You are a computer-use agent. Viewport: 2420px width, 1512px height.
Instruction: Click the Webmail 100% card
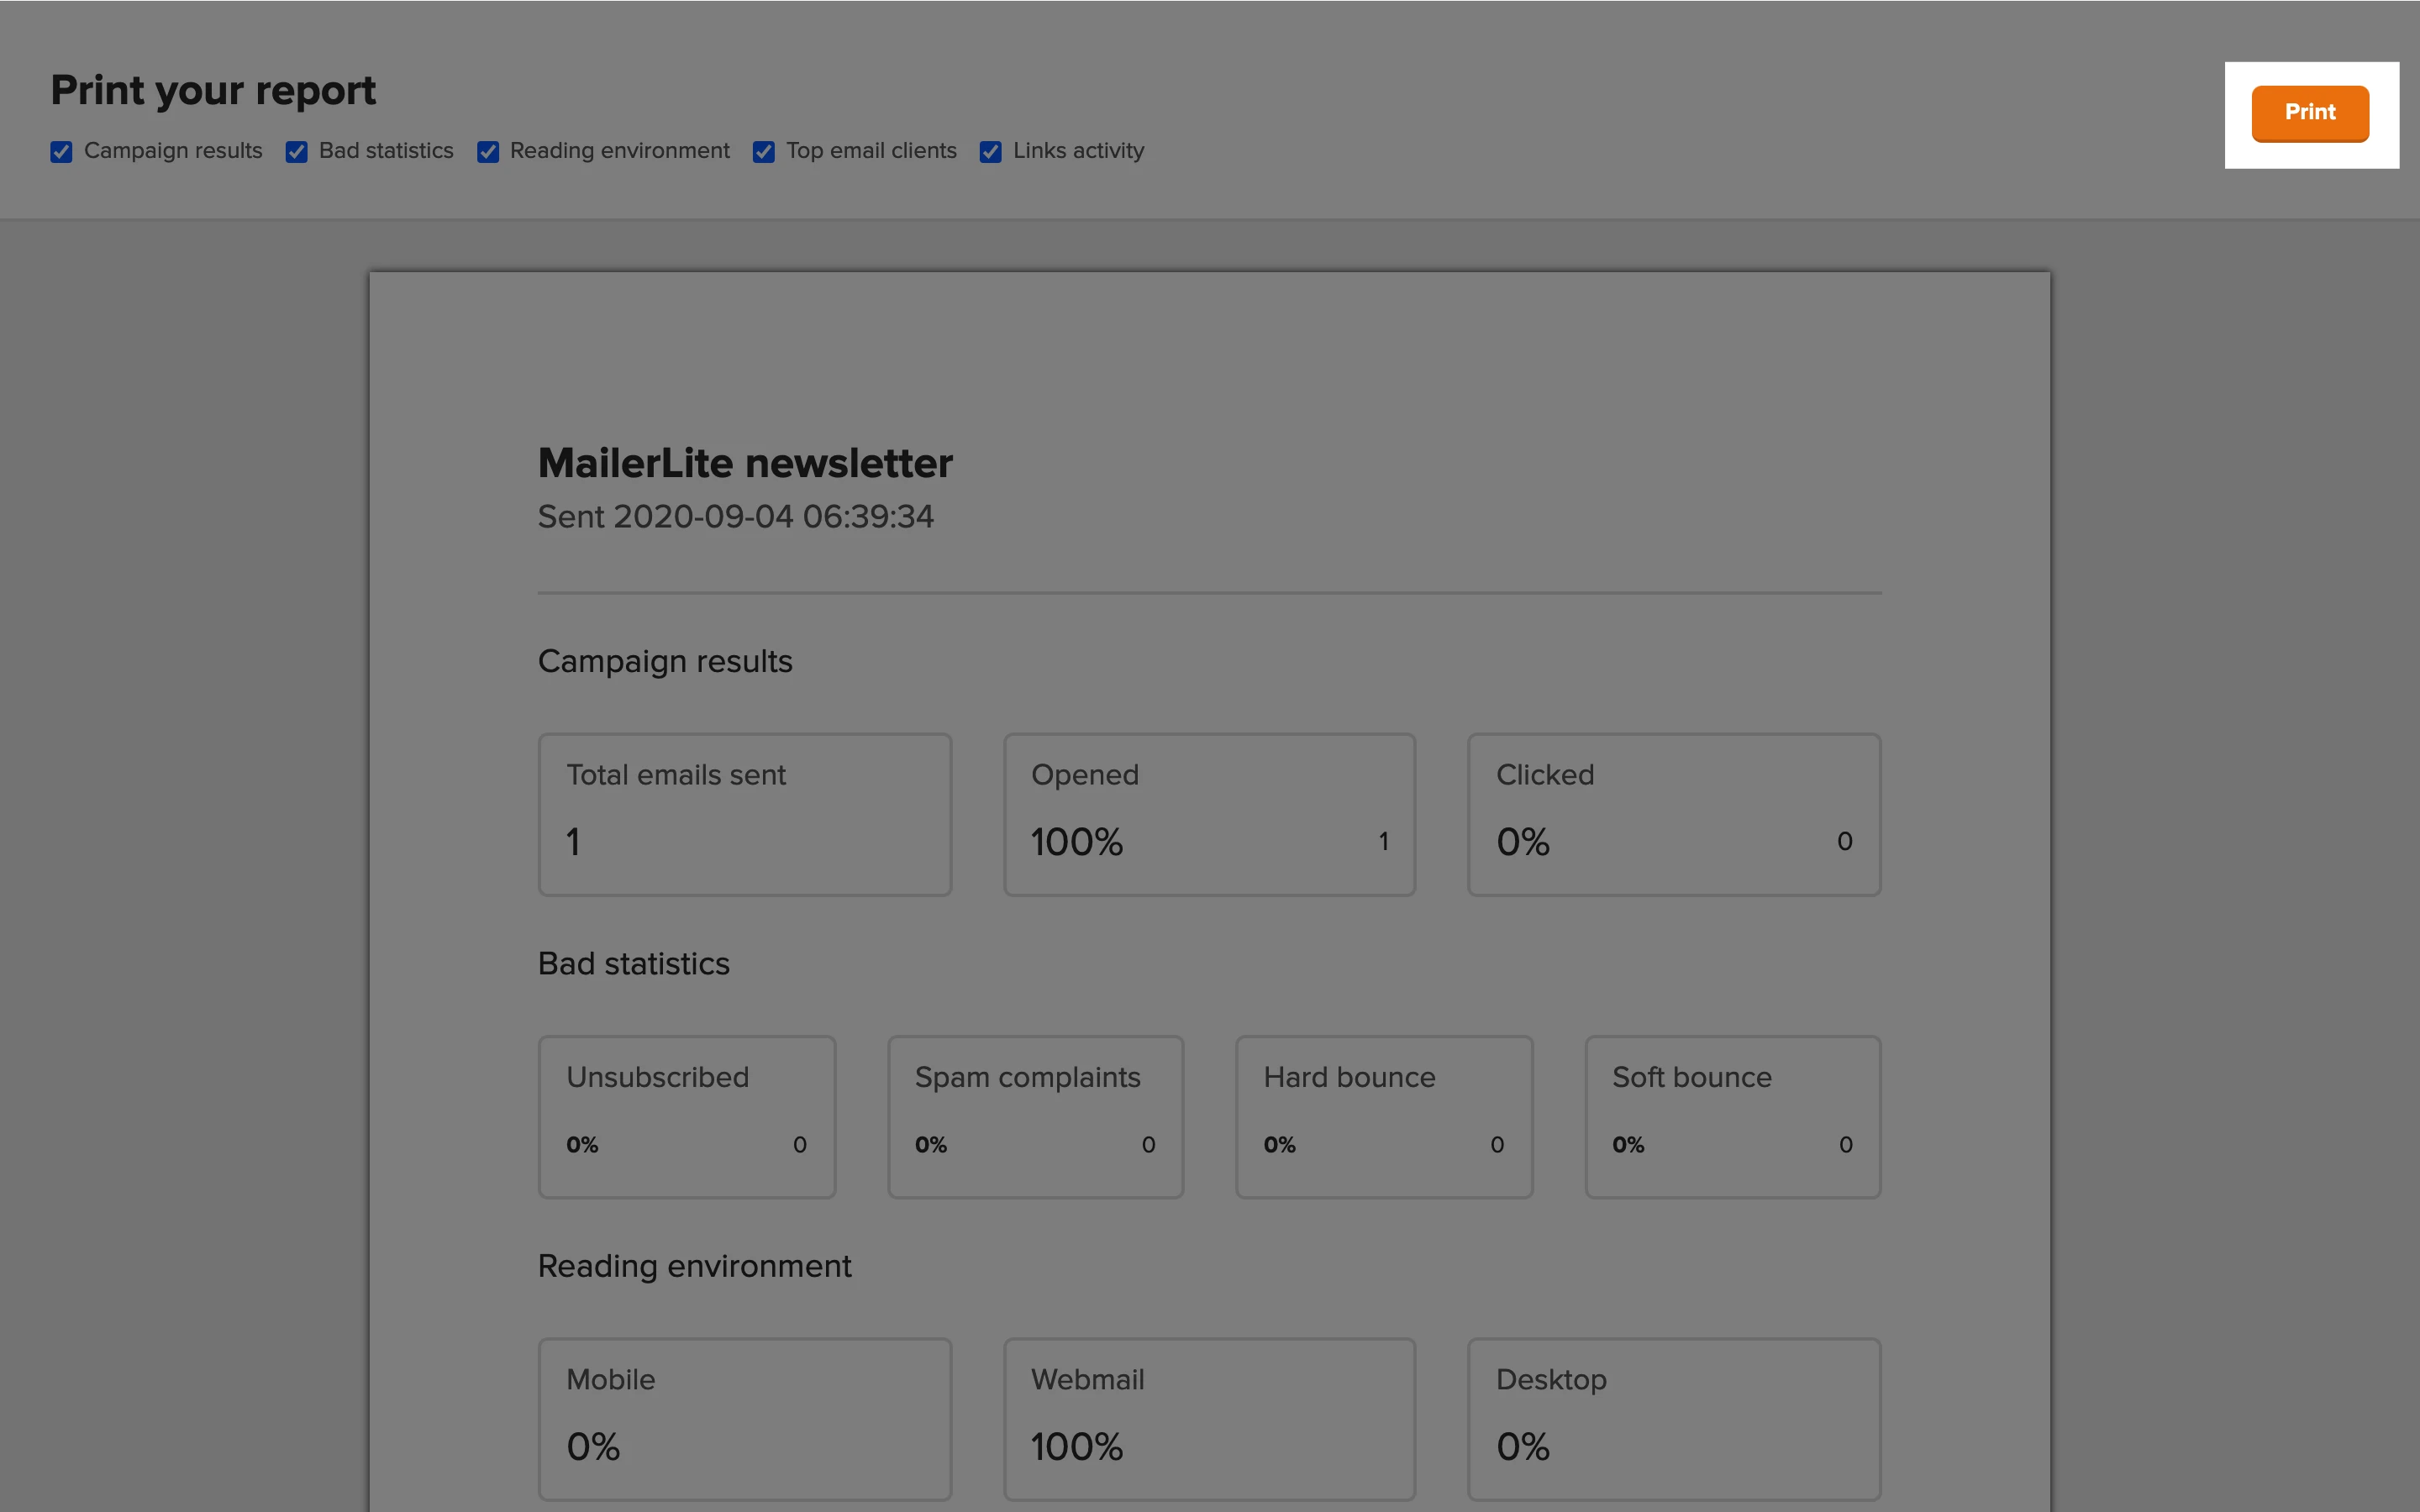tap(1209, 1418)
